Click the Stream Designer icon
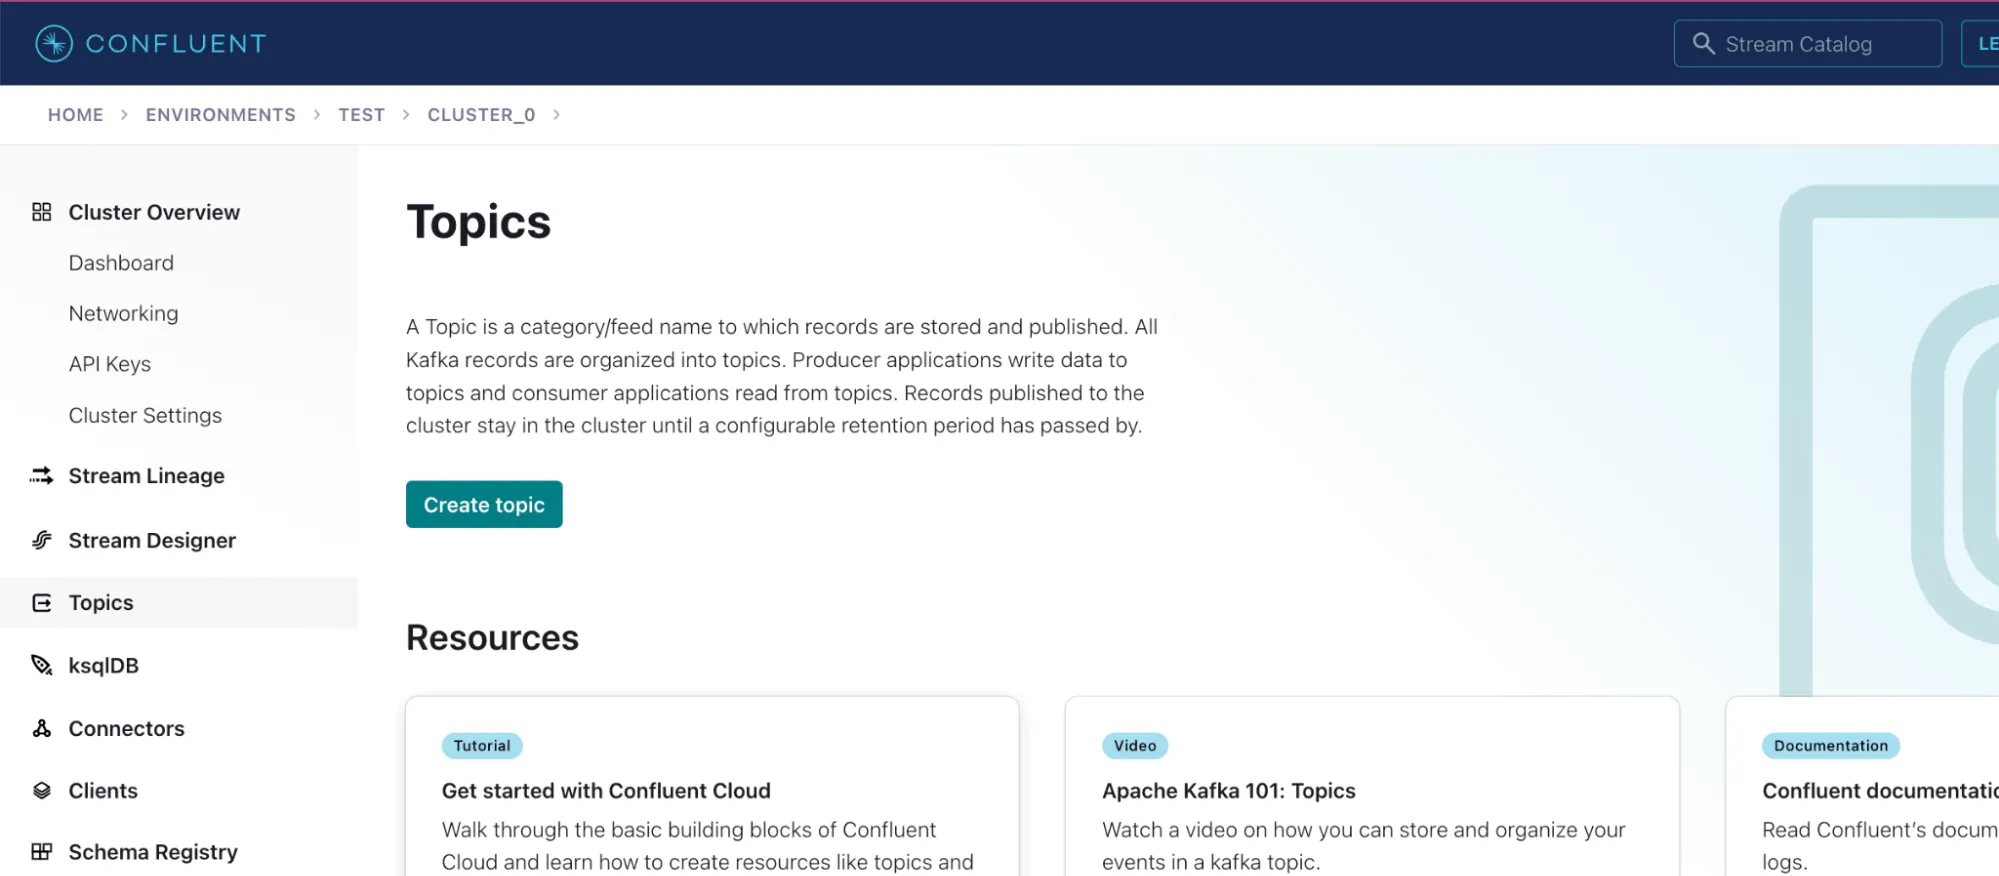1999x876 pixels. [41, 540]
